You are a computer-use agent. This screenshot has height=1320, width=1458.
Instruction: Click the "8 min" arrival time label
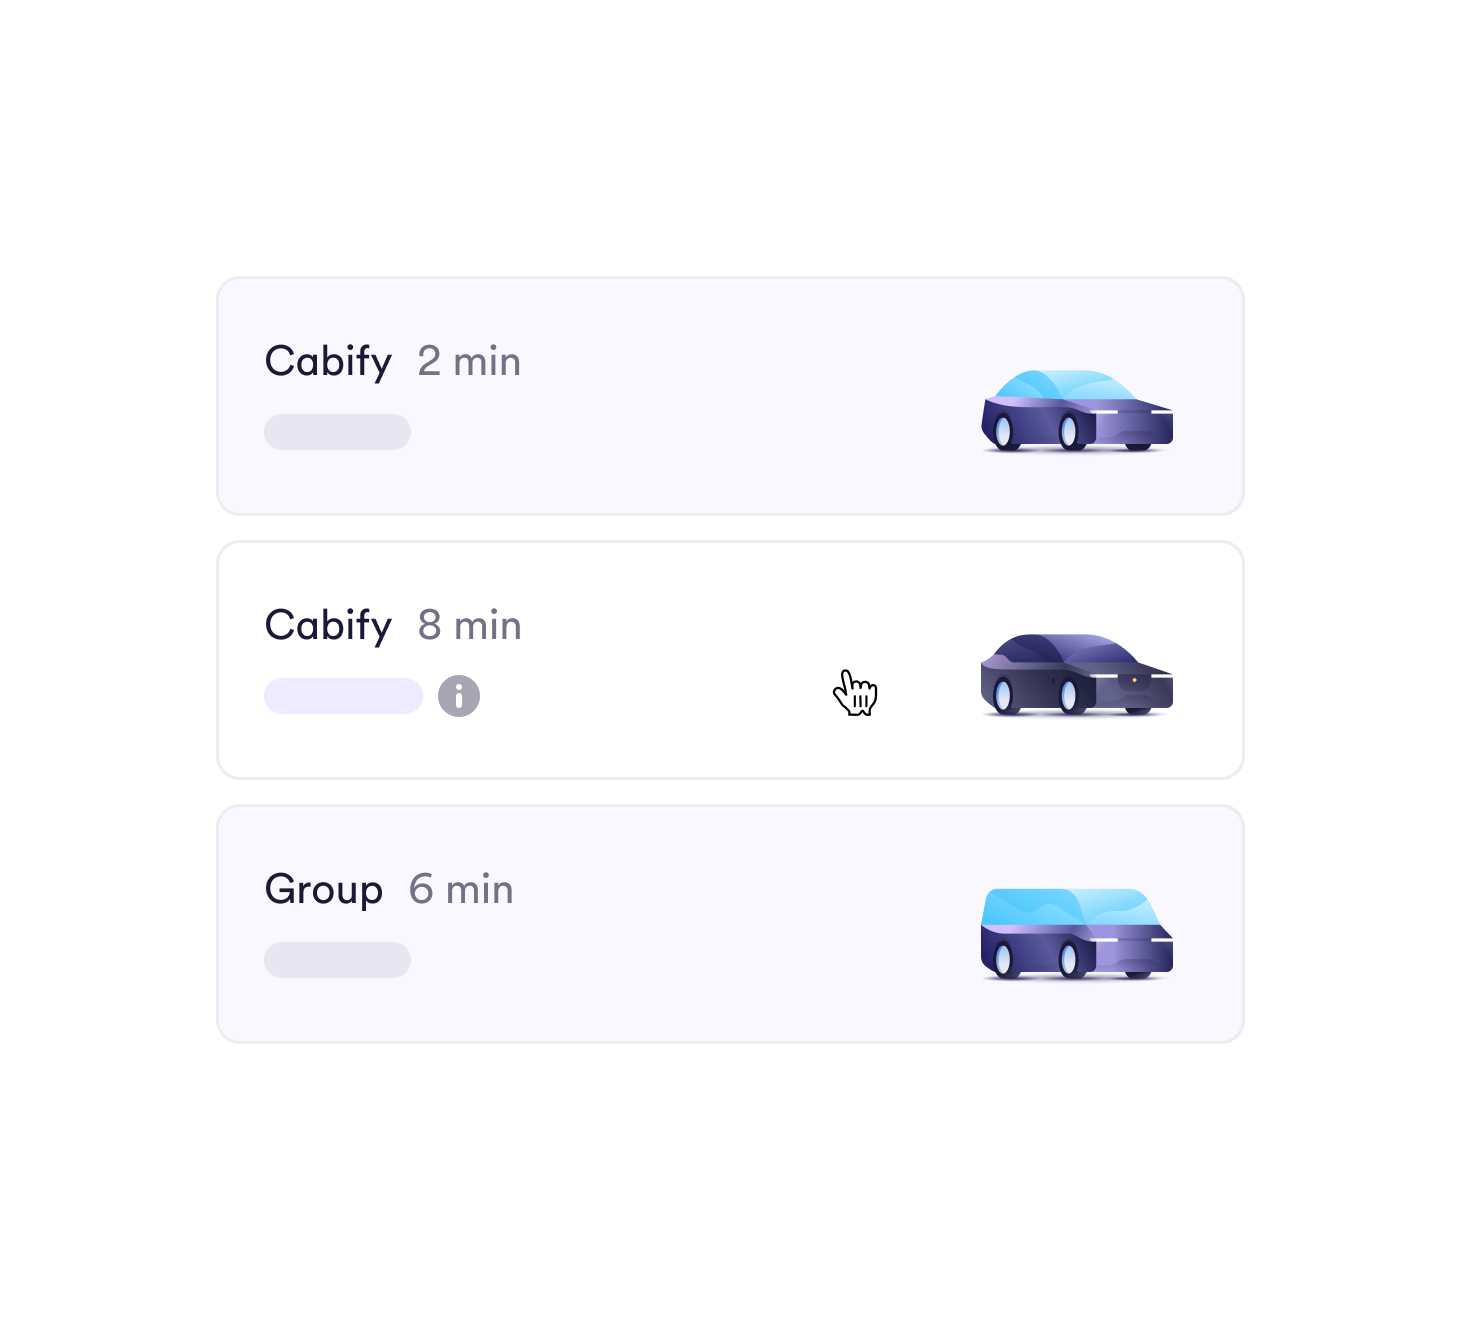pos(470,625)
